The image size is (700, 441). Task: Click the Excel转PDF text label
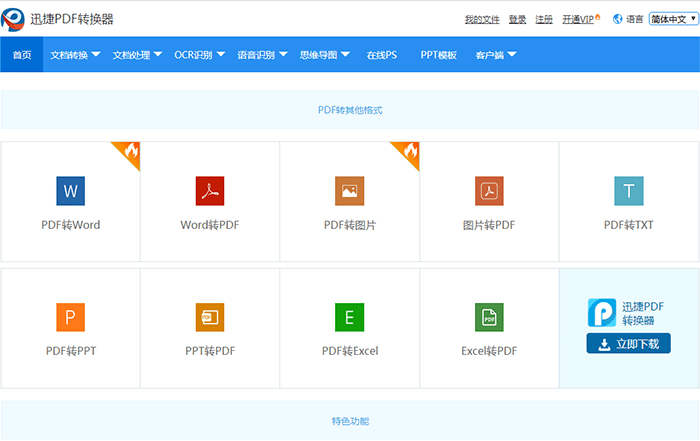[x=489, y=351]
